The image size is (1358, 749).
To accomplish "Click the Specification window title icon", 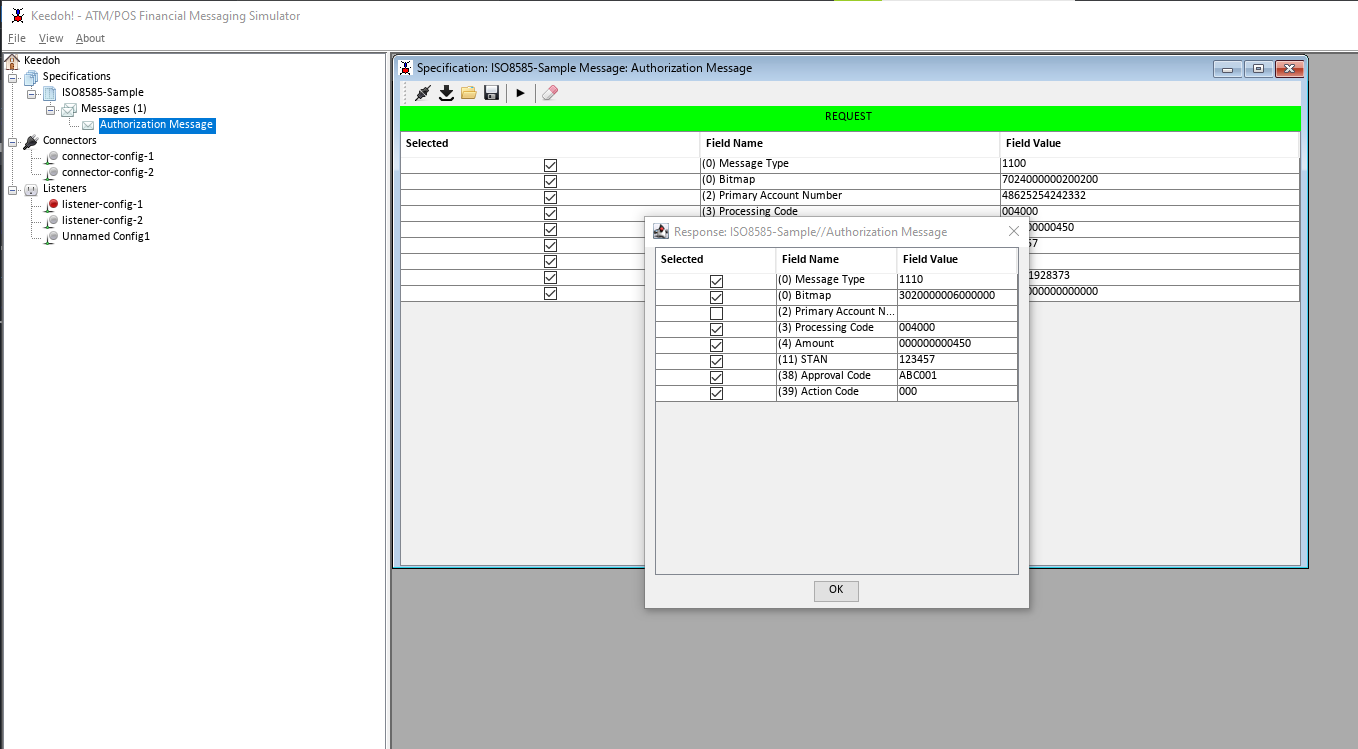I will click(405, 68).
